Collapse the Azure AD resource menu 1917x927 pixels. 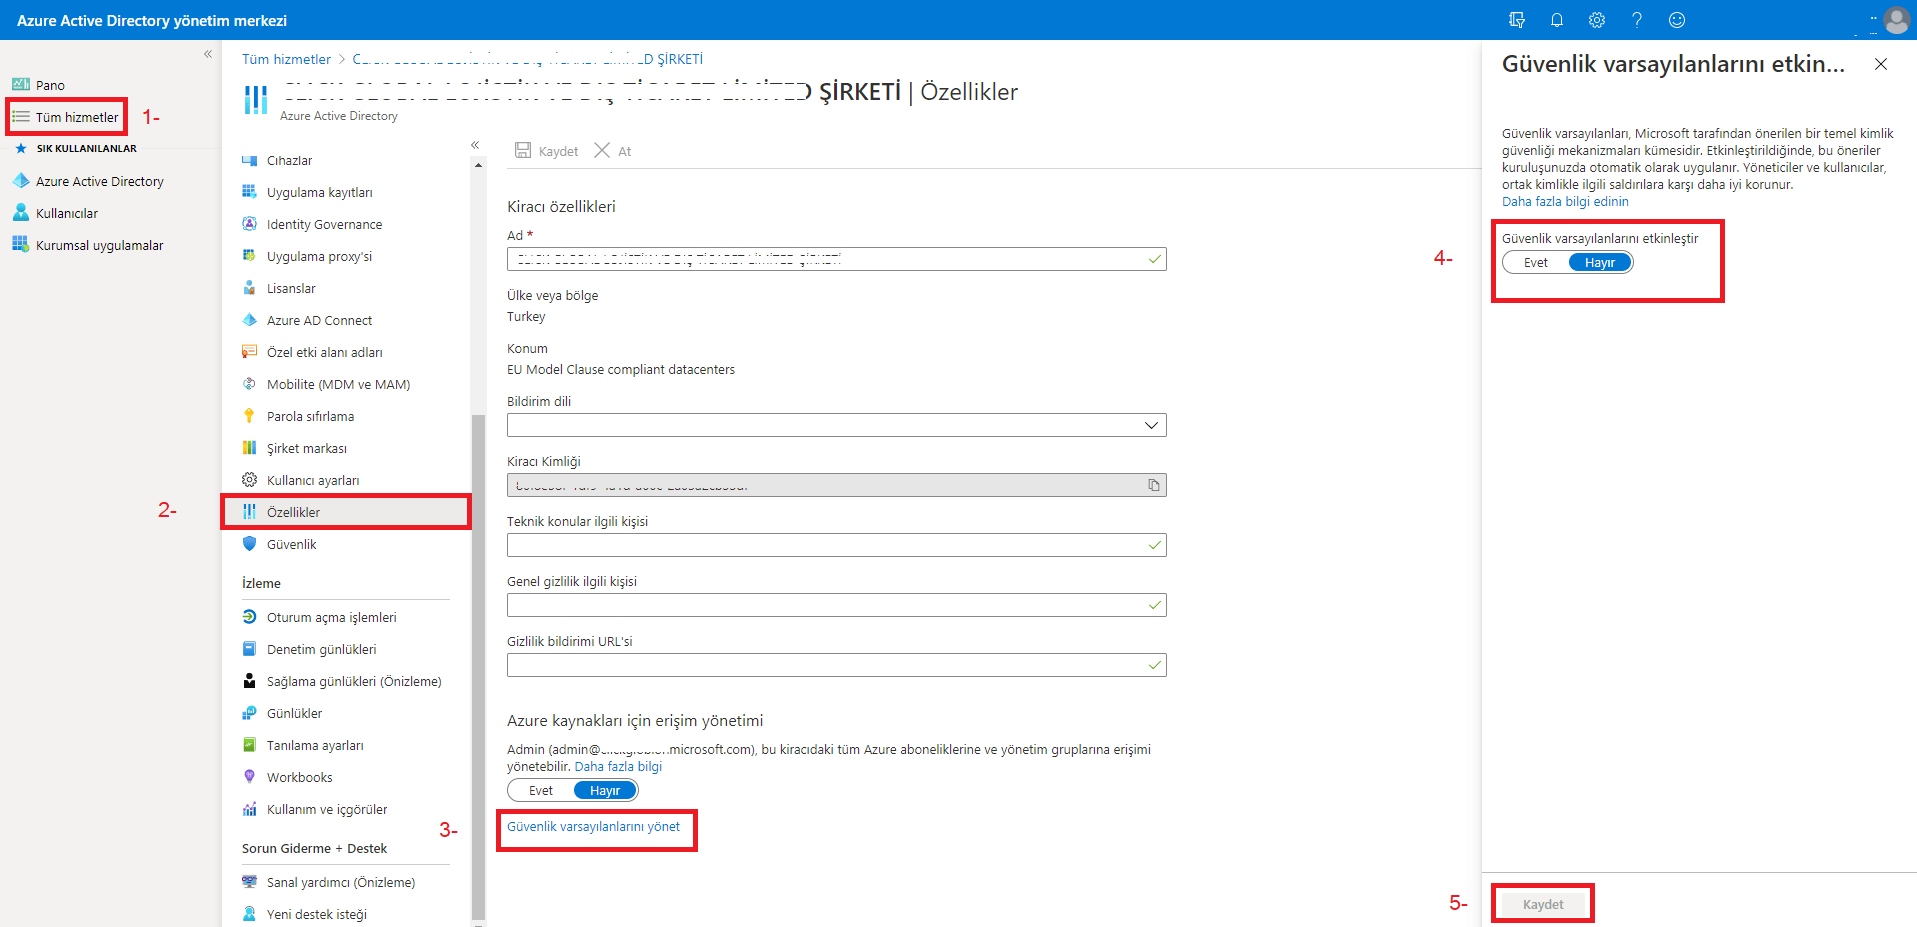pyautogui.click(x=475, y=145)
